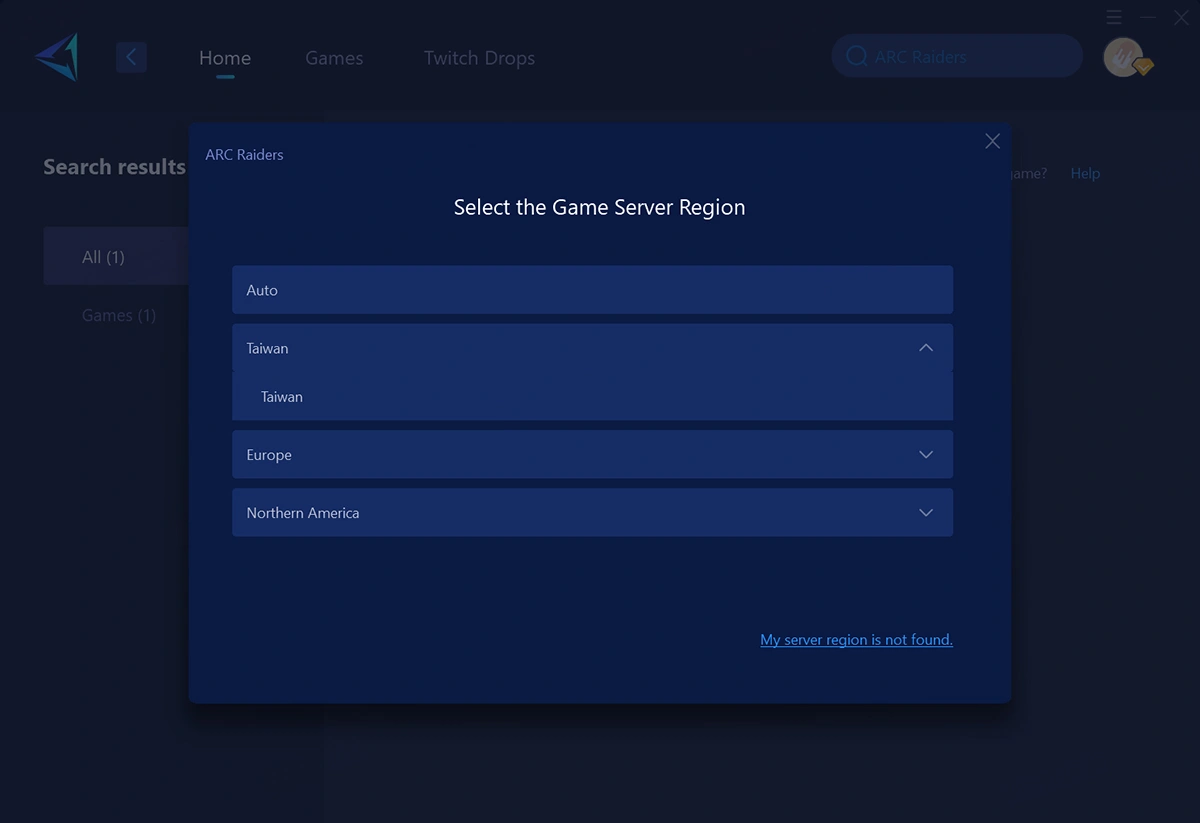Click "My server region is not found" link

pyautogui.click(x=856, y=640)
